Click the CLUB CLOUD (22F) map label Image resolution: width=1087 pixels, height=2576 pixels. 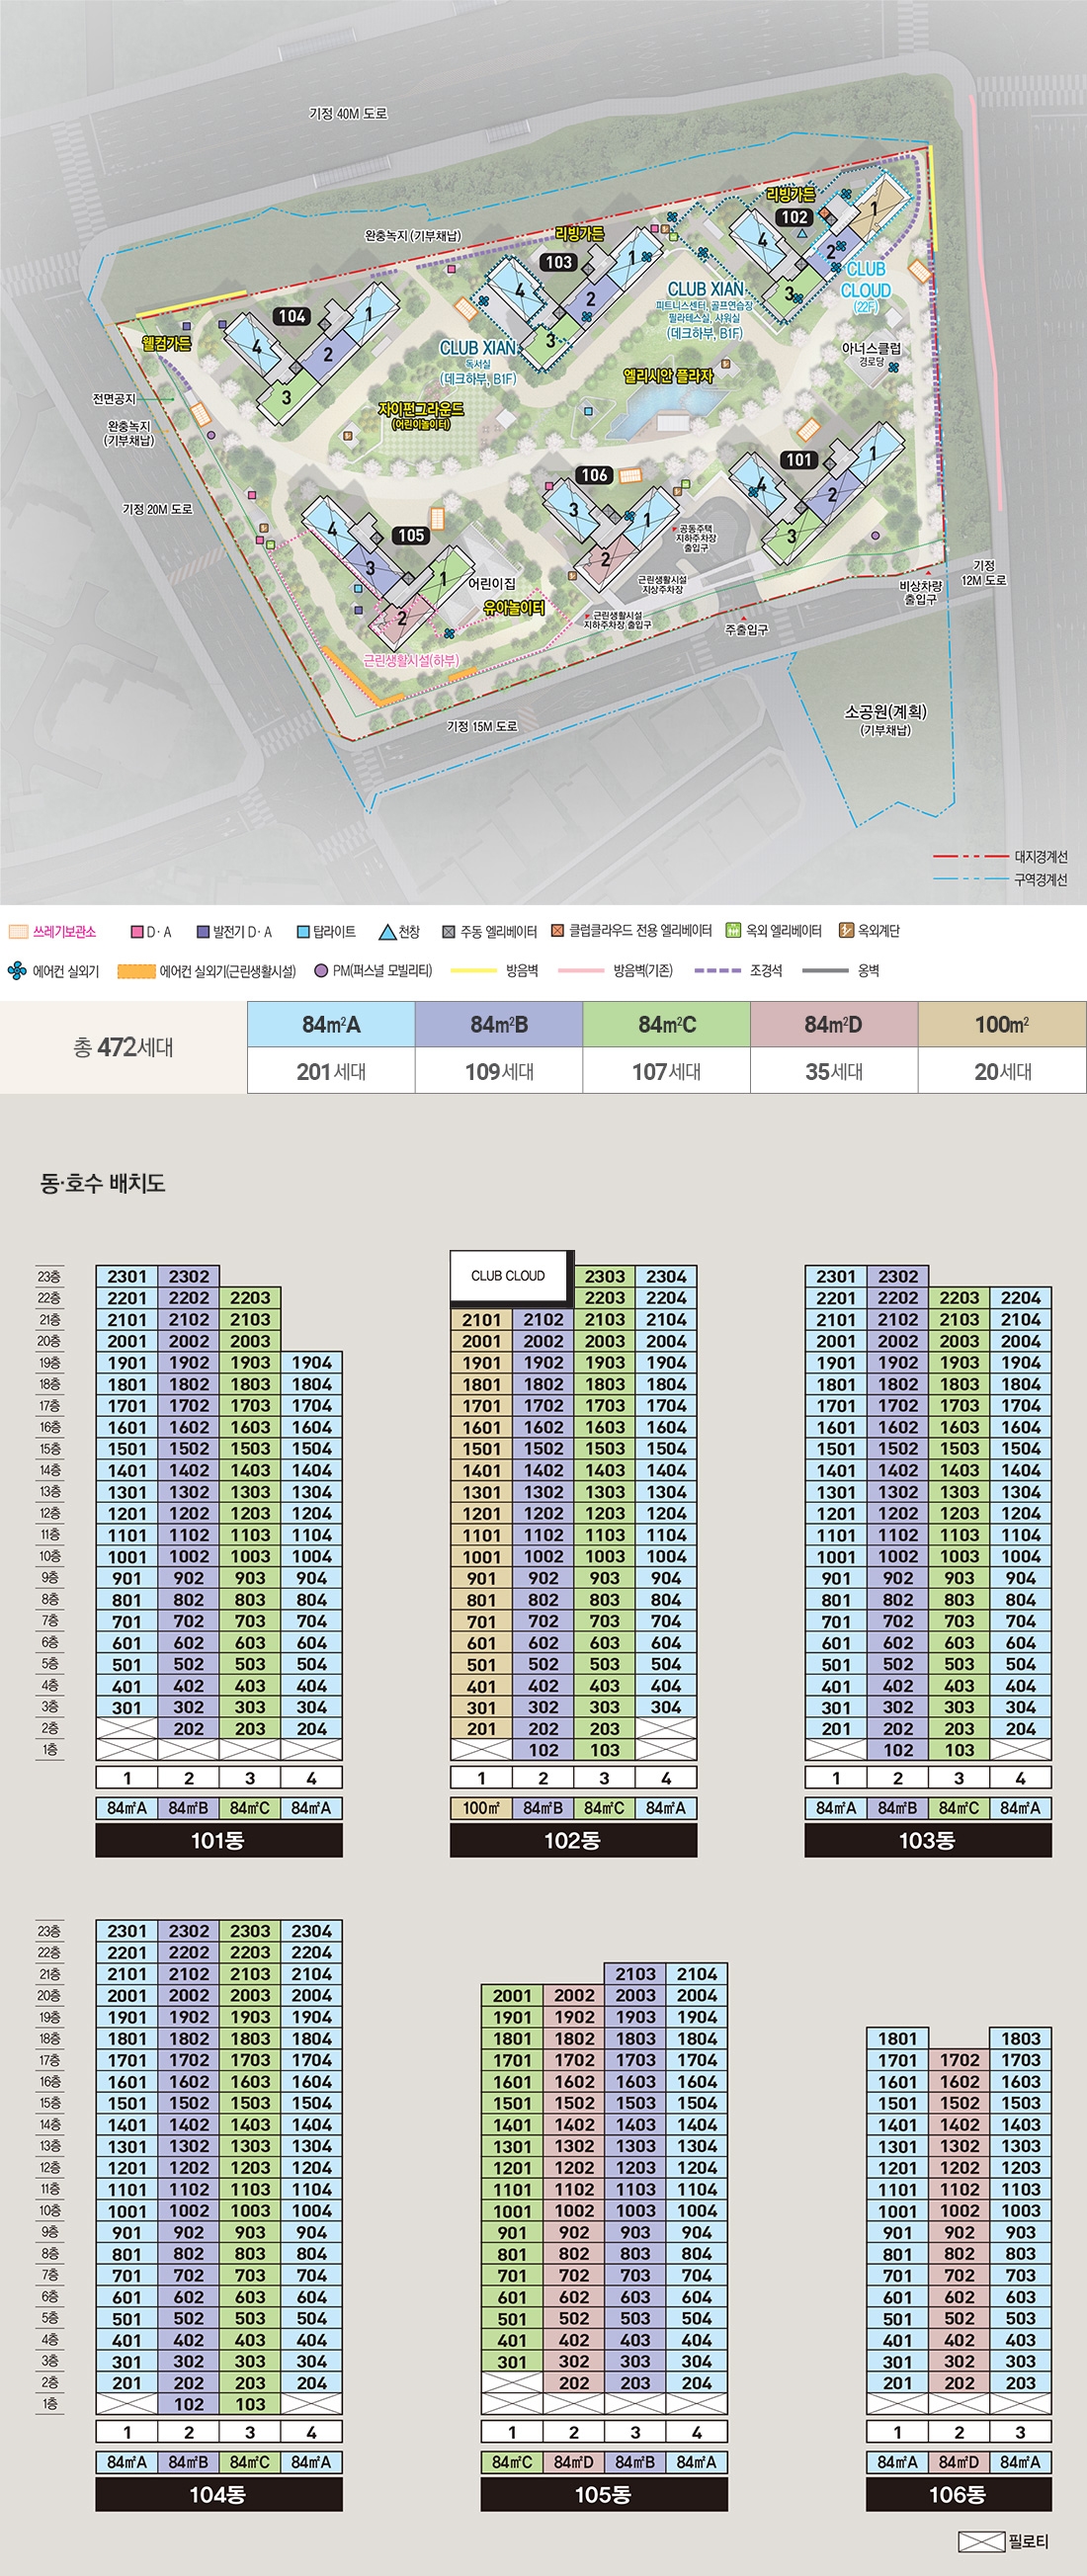[865, 287]
